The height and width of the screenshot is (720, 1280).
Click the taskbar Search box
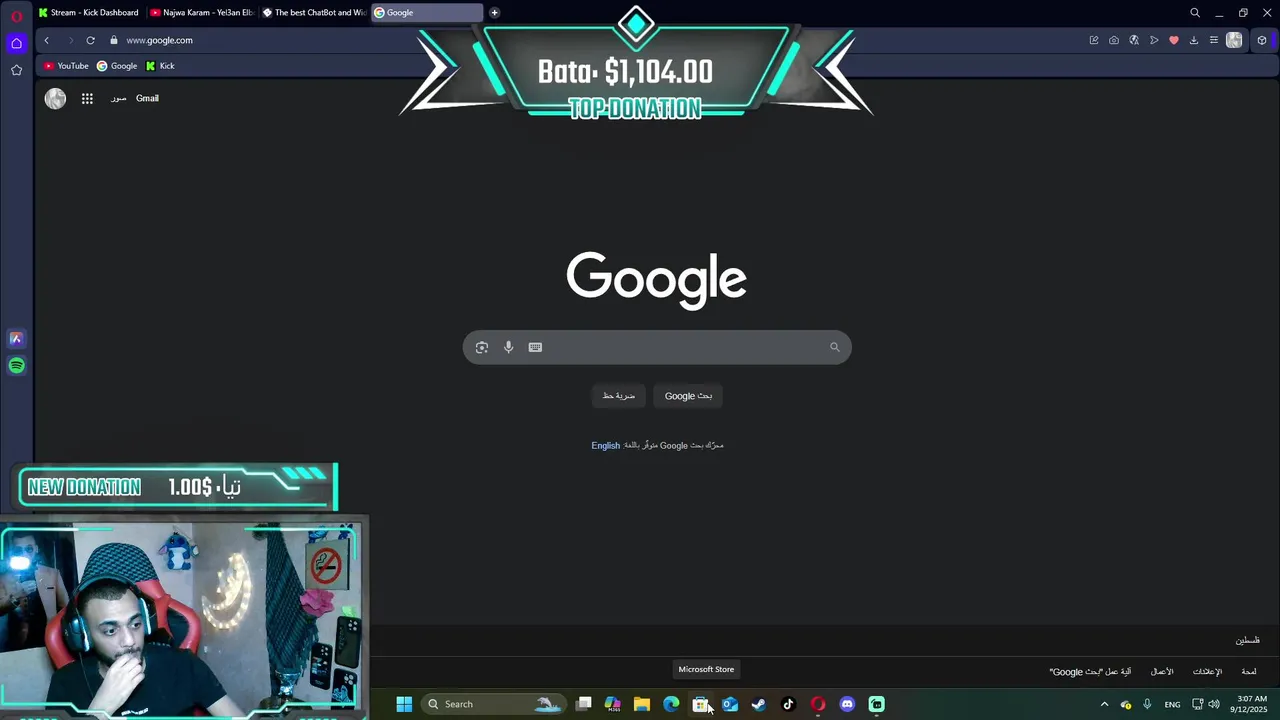click(494, 704)
